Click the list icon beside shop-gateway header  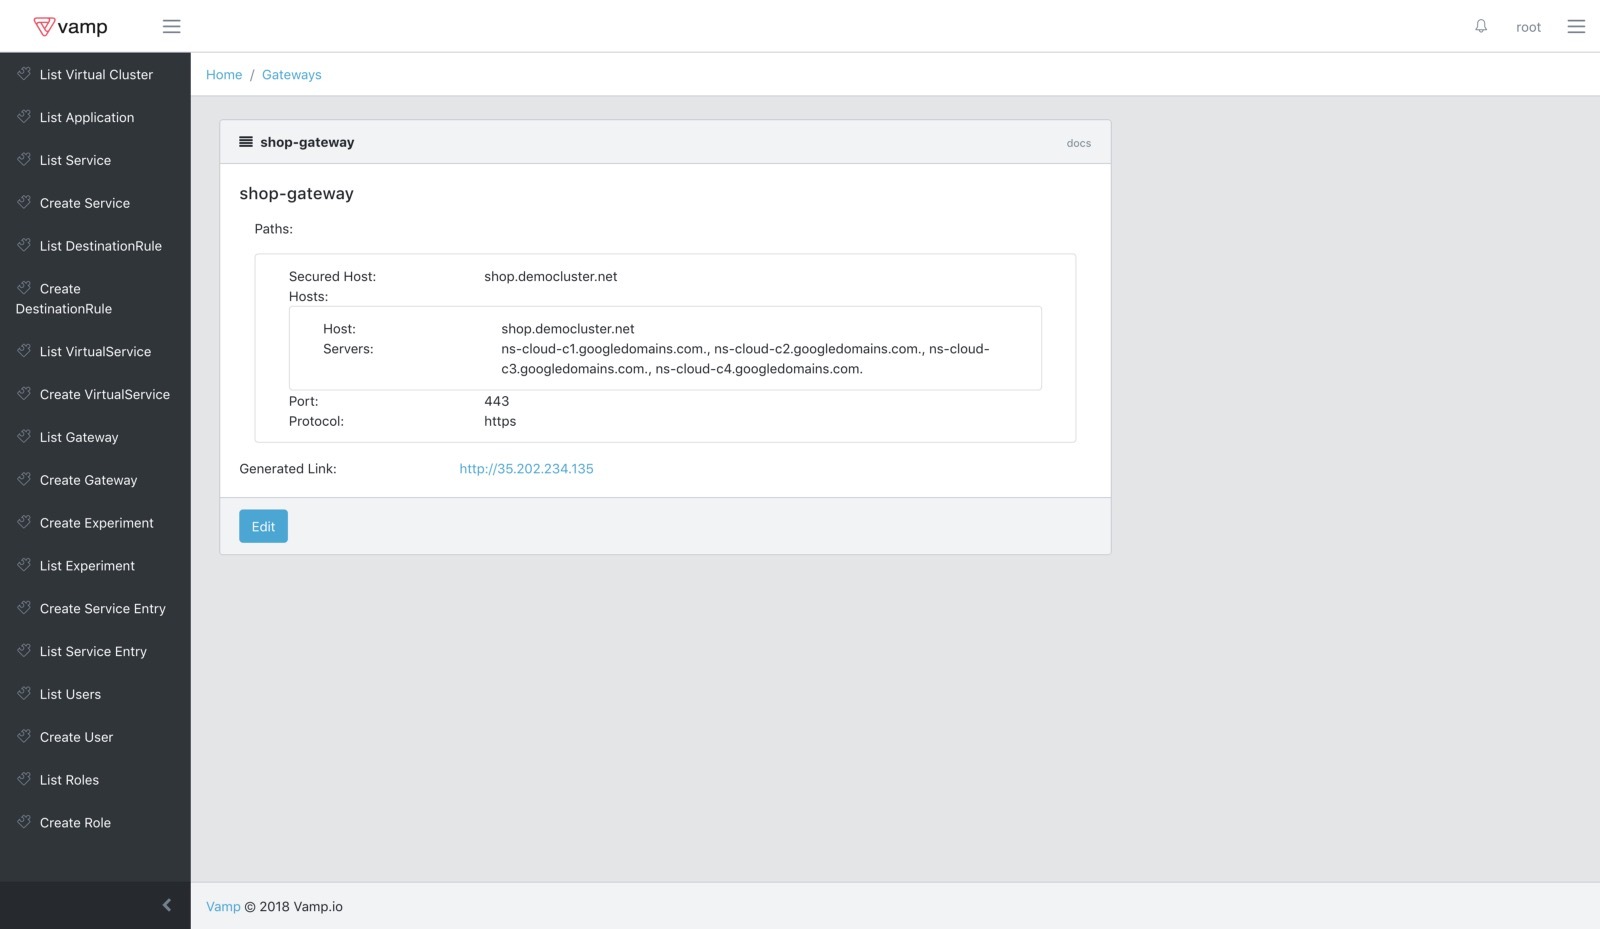point(246,142)
